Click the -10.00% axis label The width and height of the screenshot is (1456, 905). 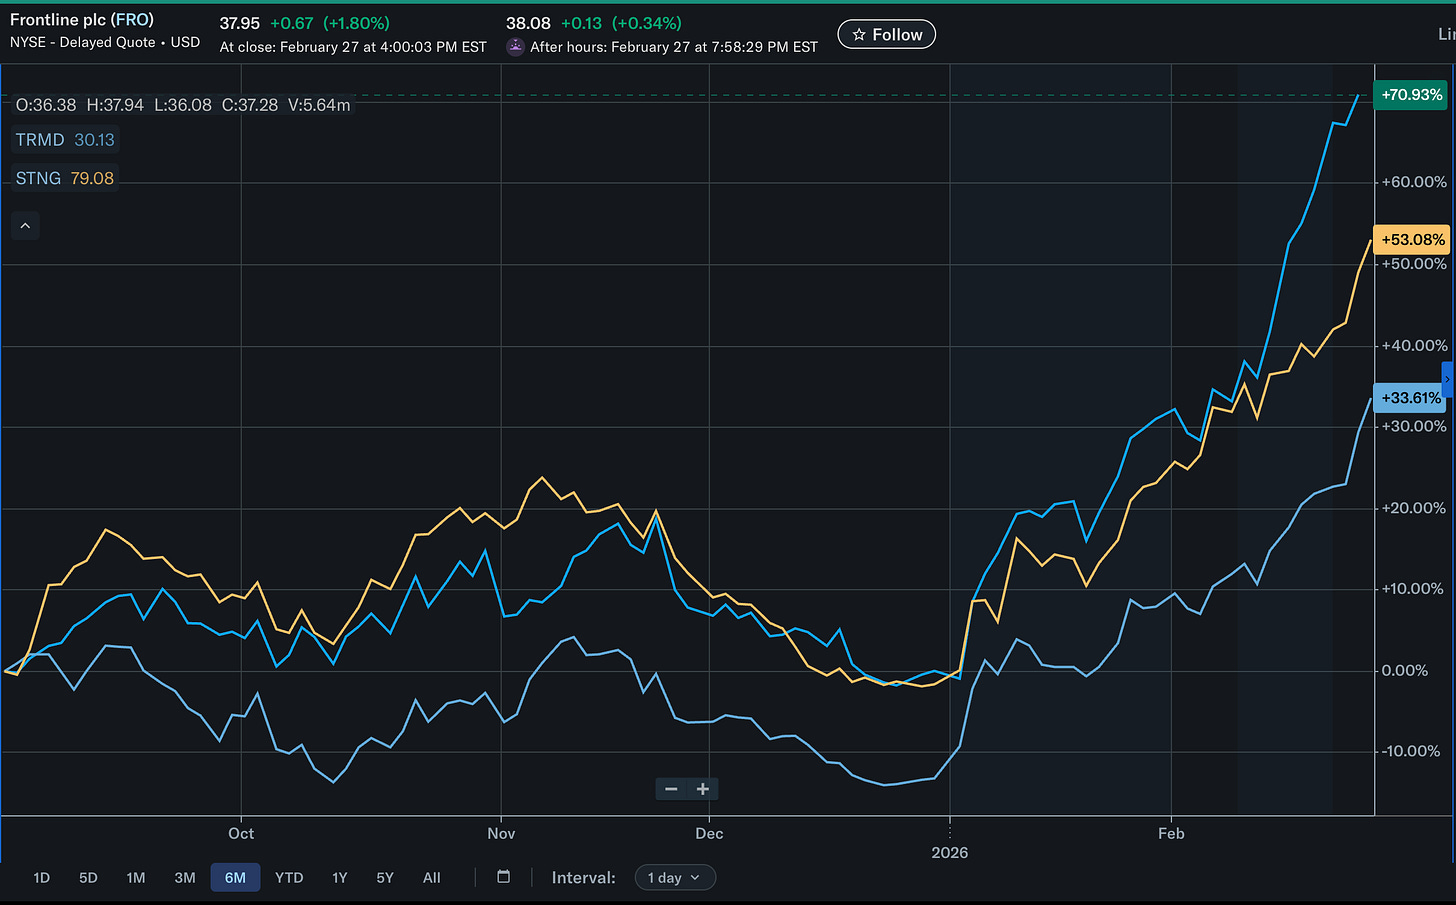coord(1411,751)
